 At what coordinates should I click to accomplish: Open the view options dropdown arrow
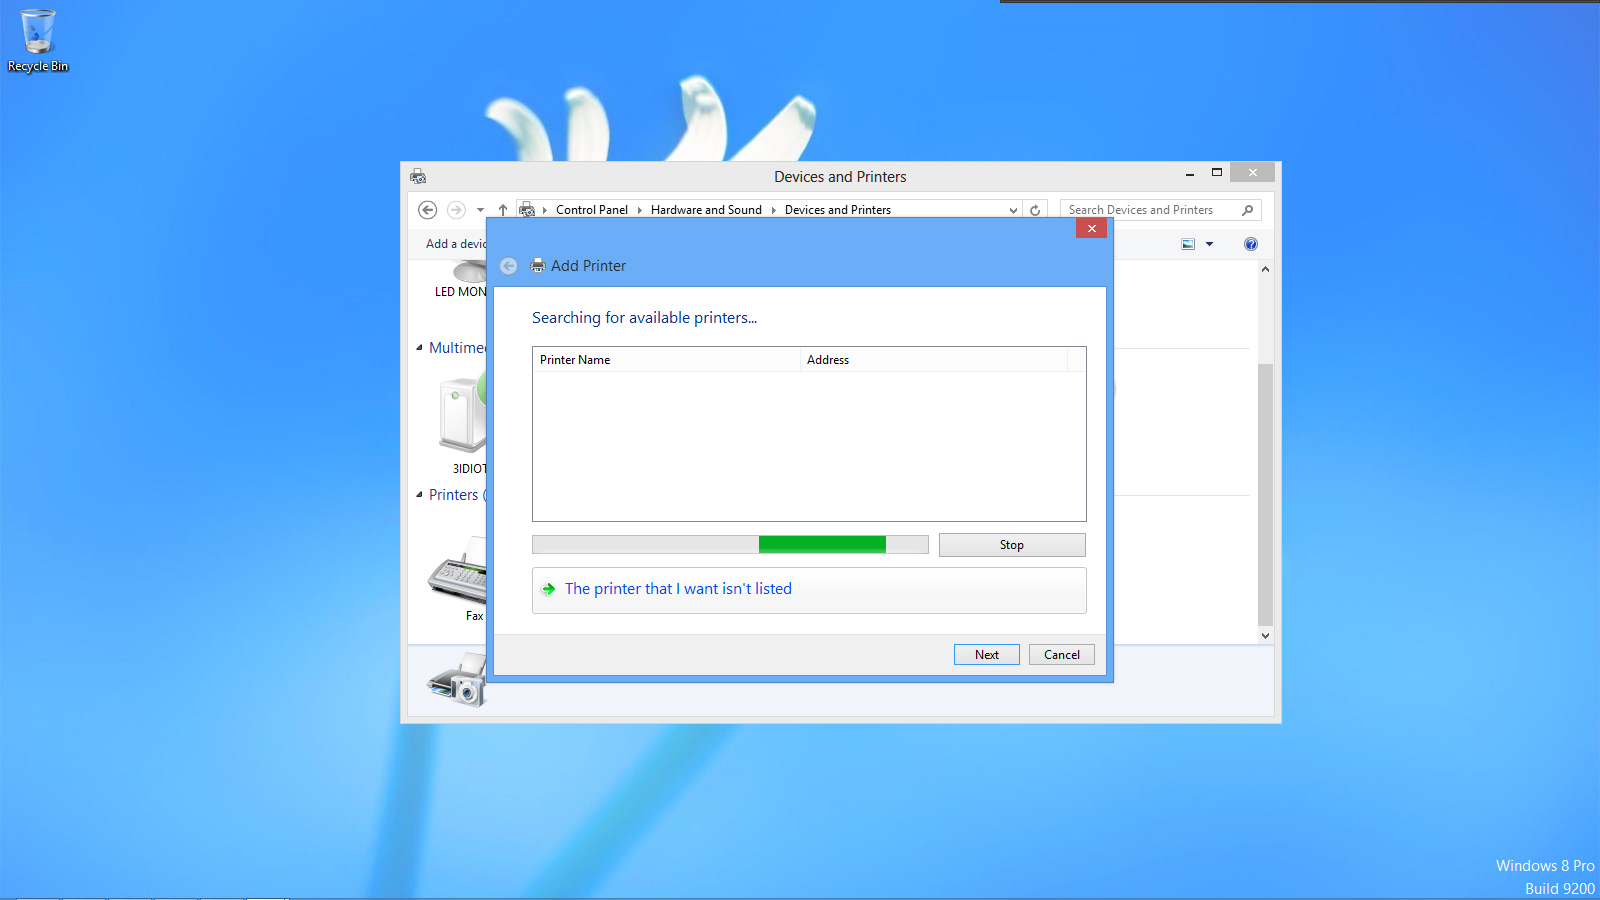tap(1209, 243)
